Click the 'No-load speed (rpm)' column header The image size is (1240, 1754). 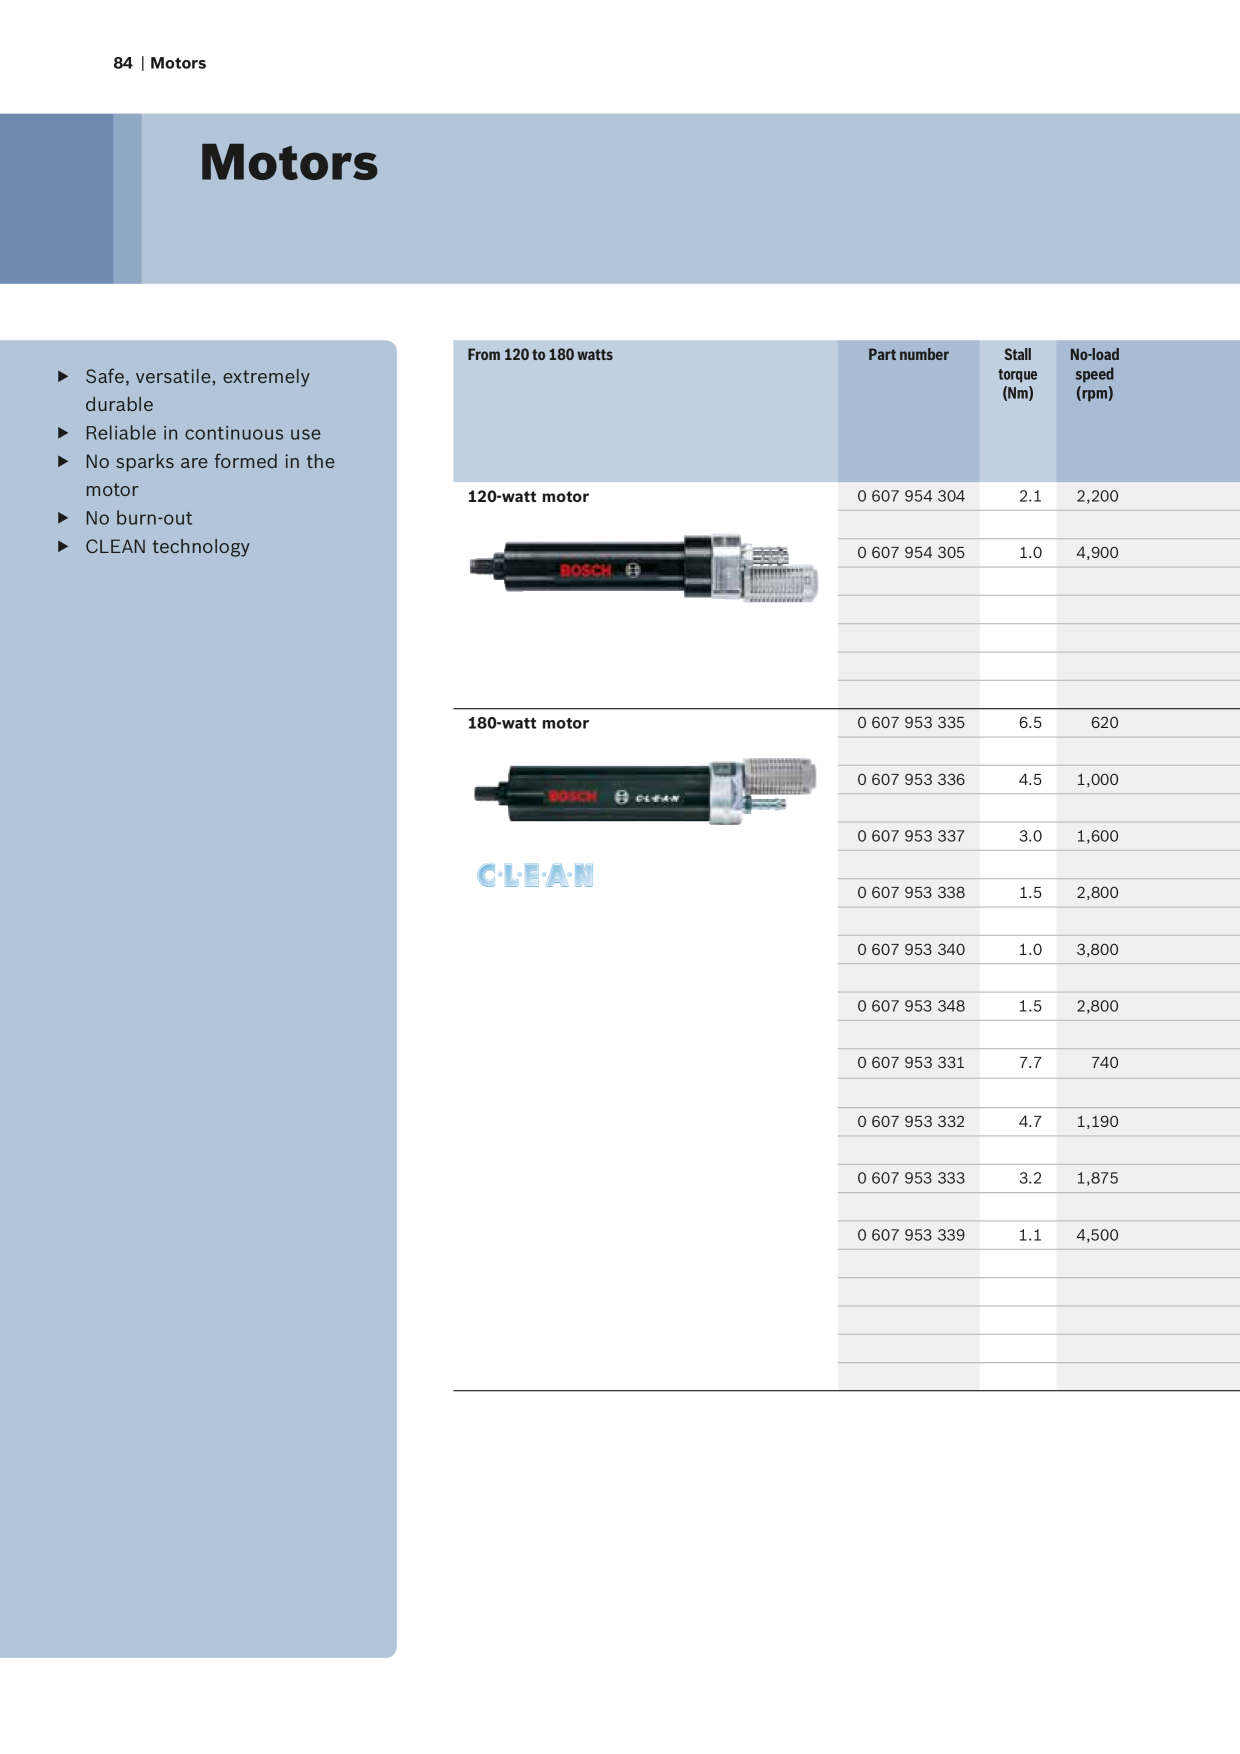(x=1095, y=374)
